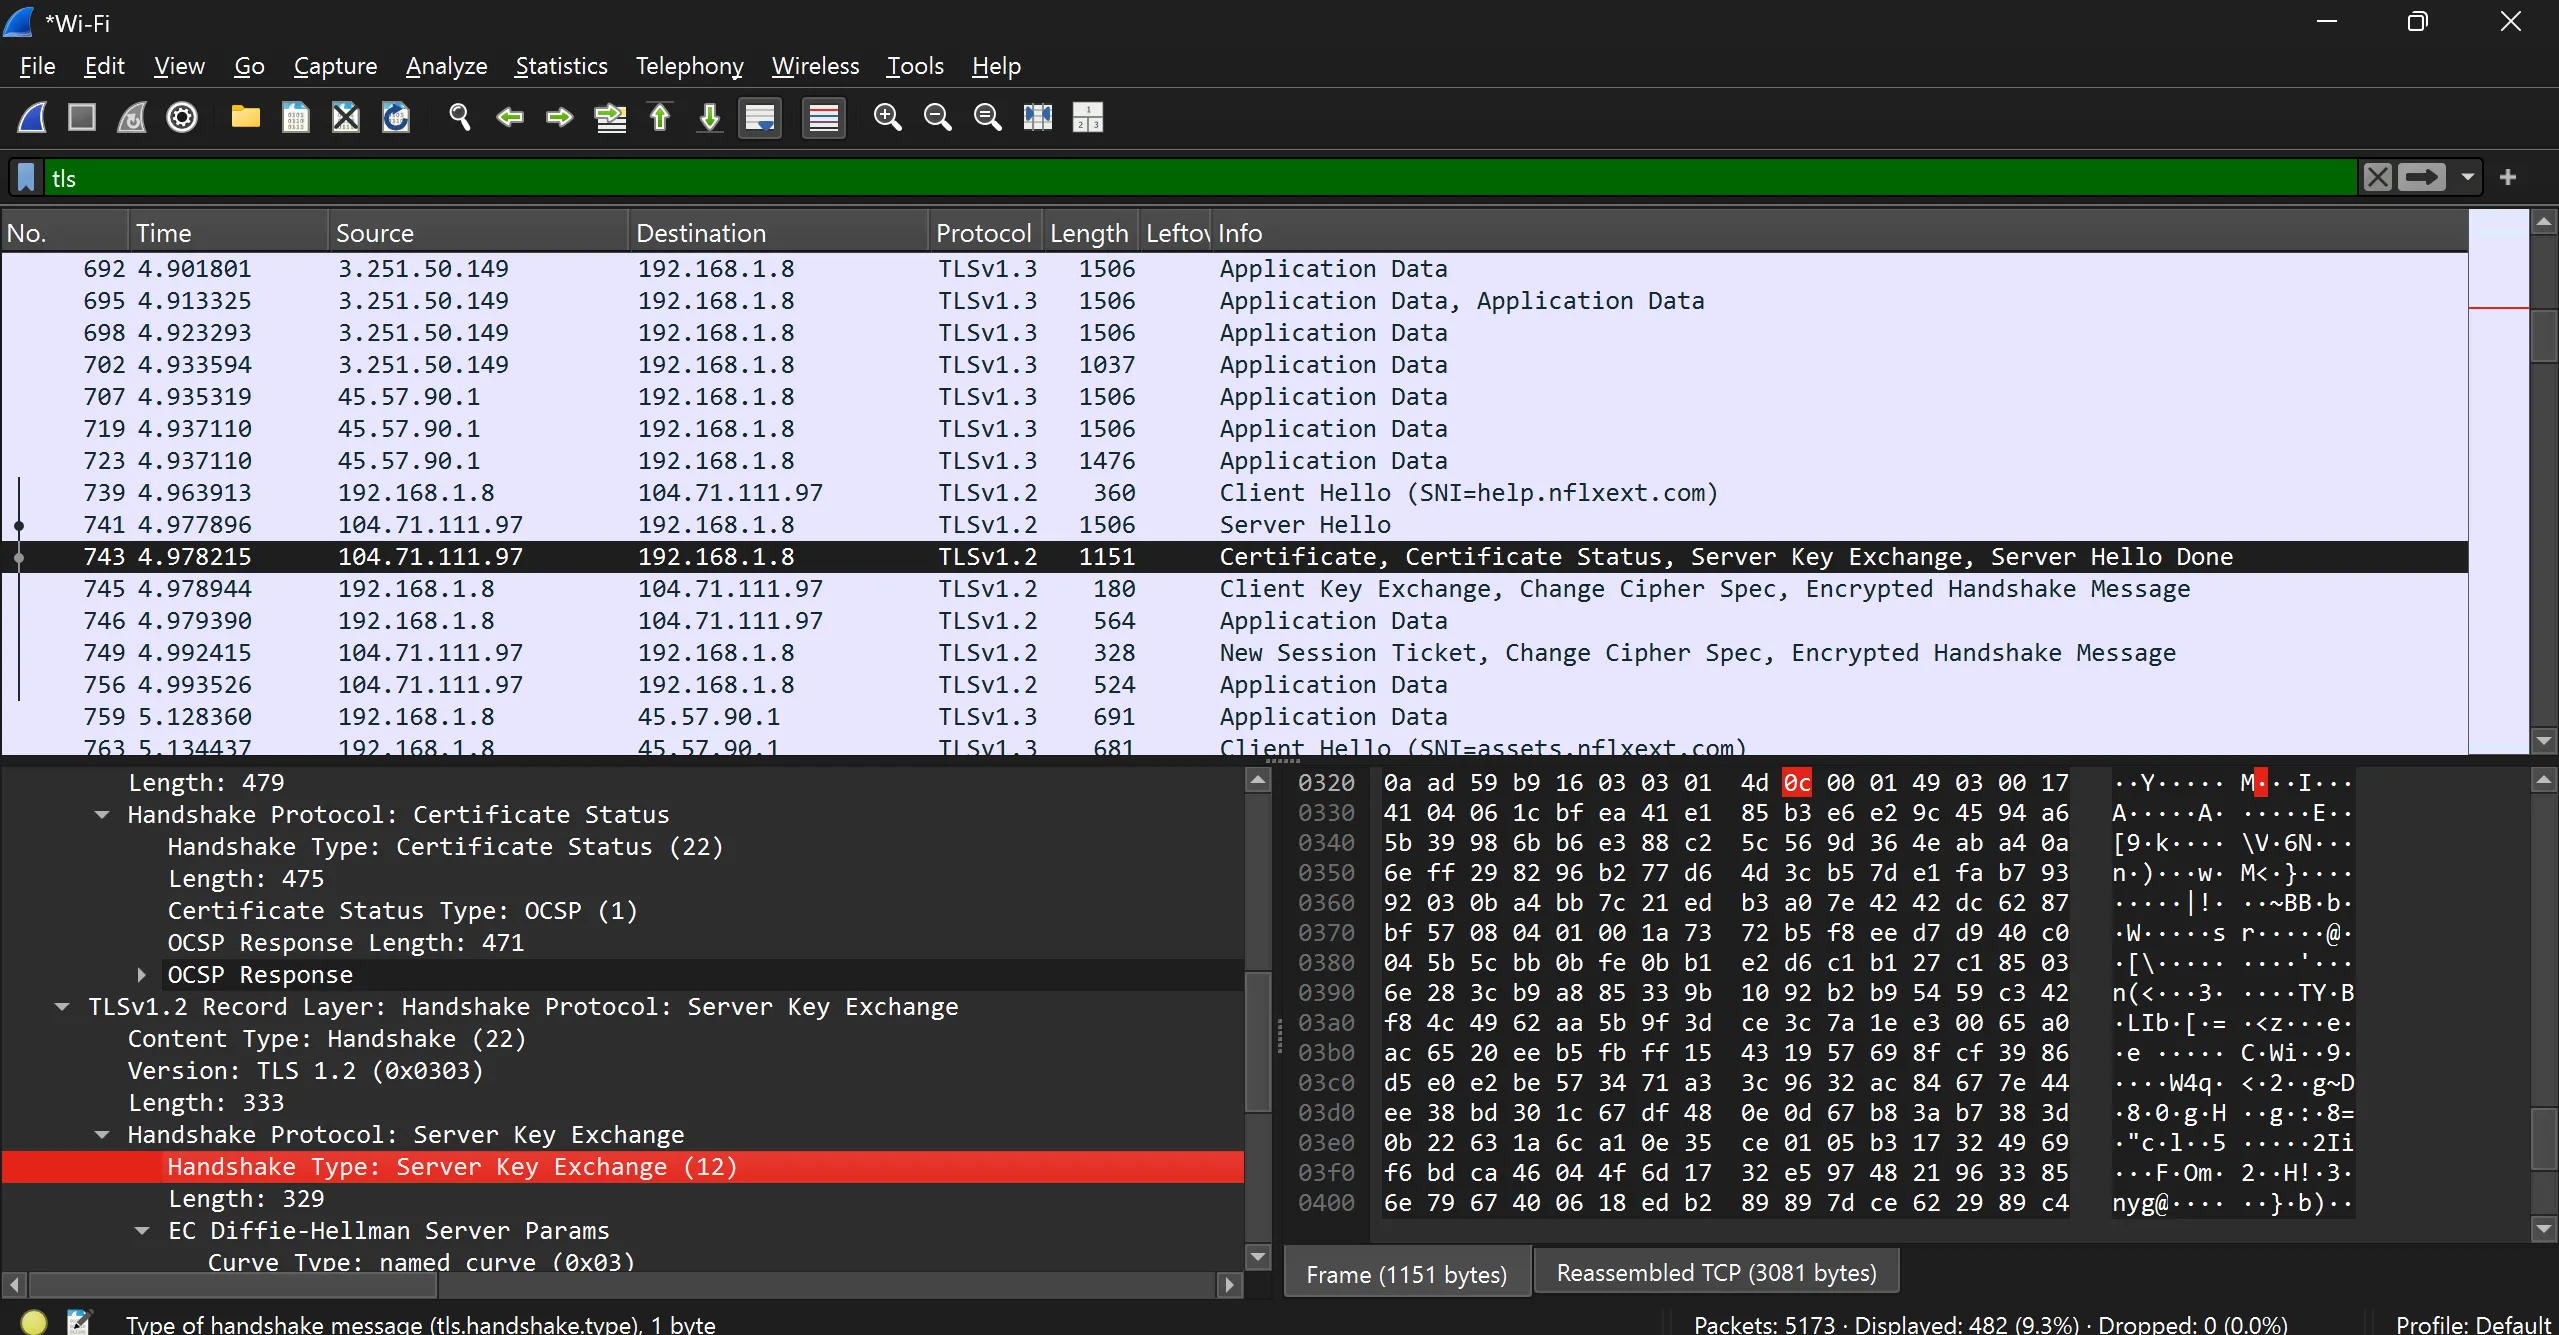Image resolution: width=2559 pixels, height=1335 pixels.
Task: Jump to the last packet
Action: pos(710,118)
